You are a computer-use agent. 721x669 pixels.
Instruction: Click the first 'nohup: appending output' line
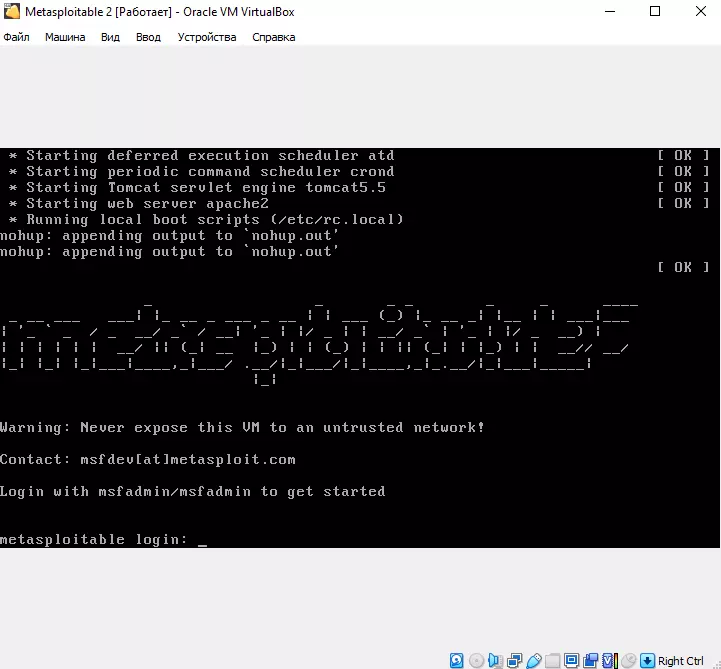(x=169, y=235)
